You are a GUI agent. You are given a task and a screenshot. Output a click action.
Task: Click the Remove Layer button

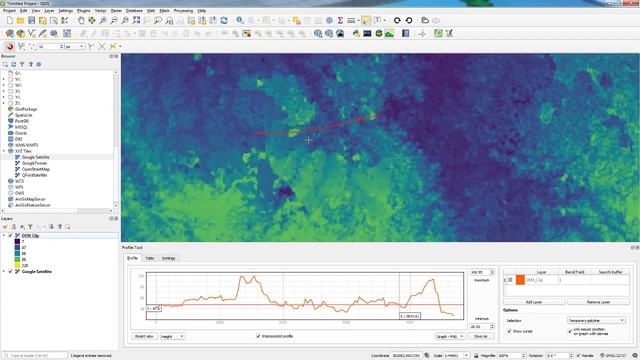598,302
